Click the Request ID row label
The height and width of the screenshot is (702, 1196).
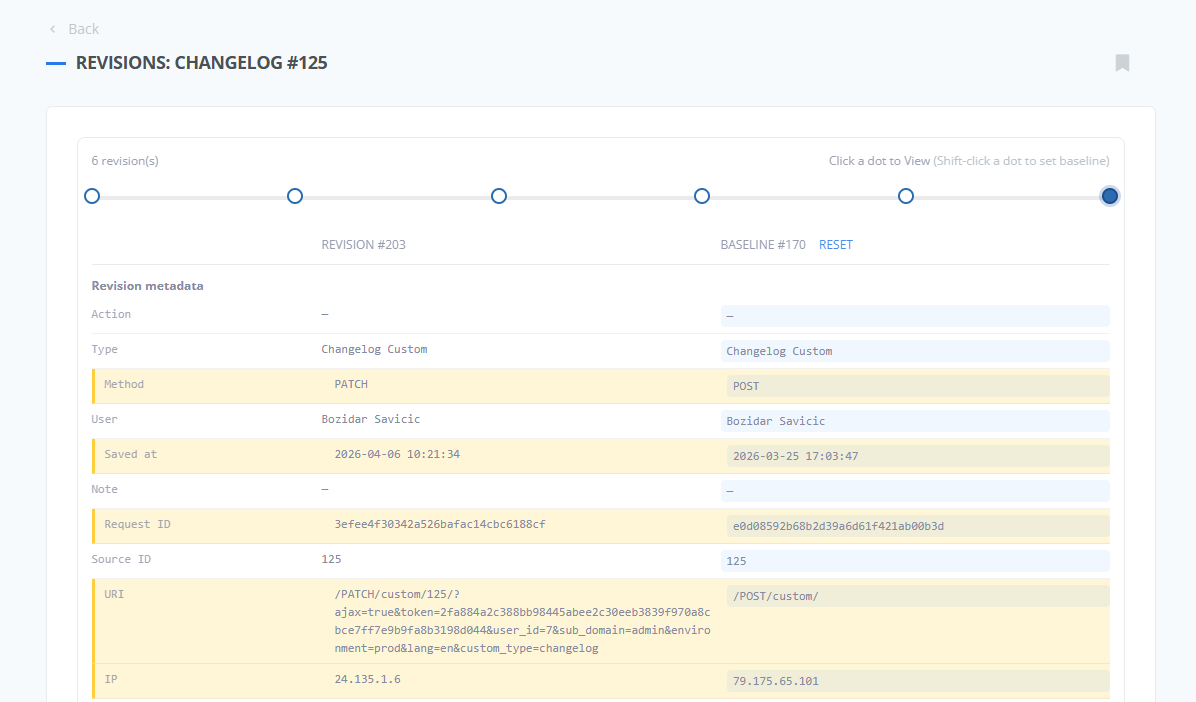[137, 525]
